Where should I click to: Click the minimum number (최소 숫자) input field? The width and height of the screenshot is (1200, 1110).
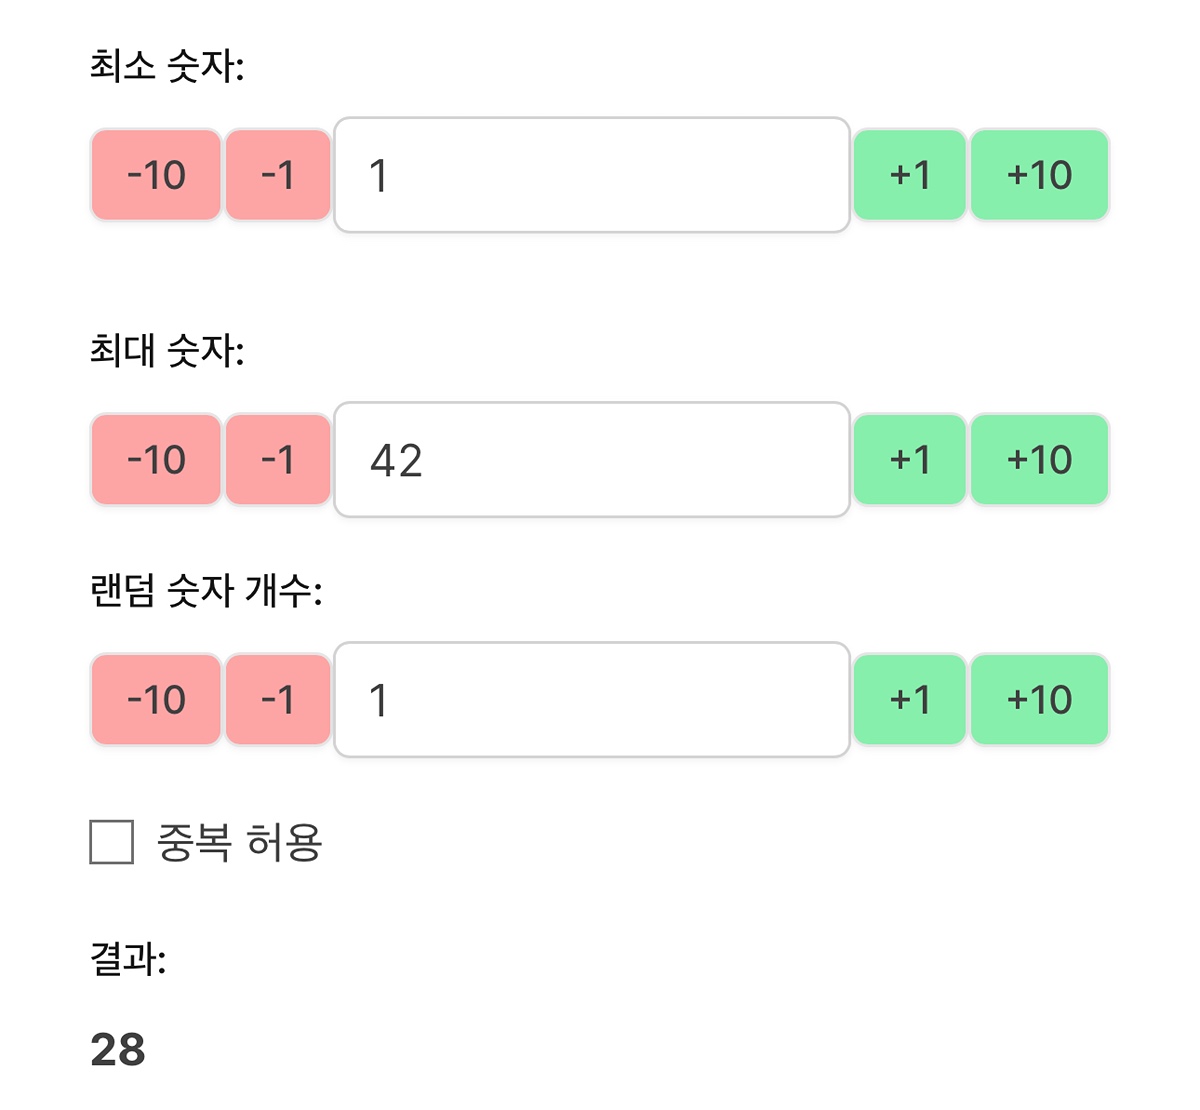[591, 175]
